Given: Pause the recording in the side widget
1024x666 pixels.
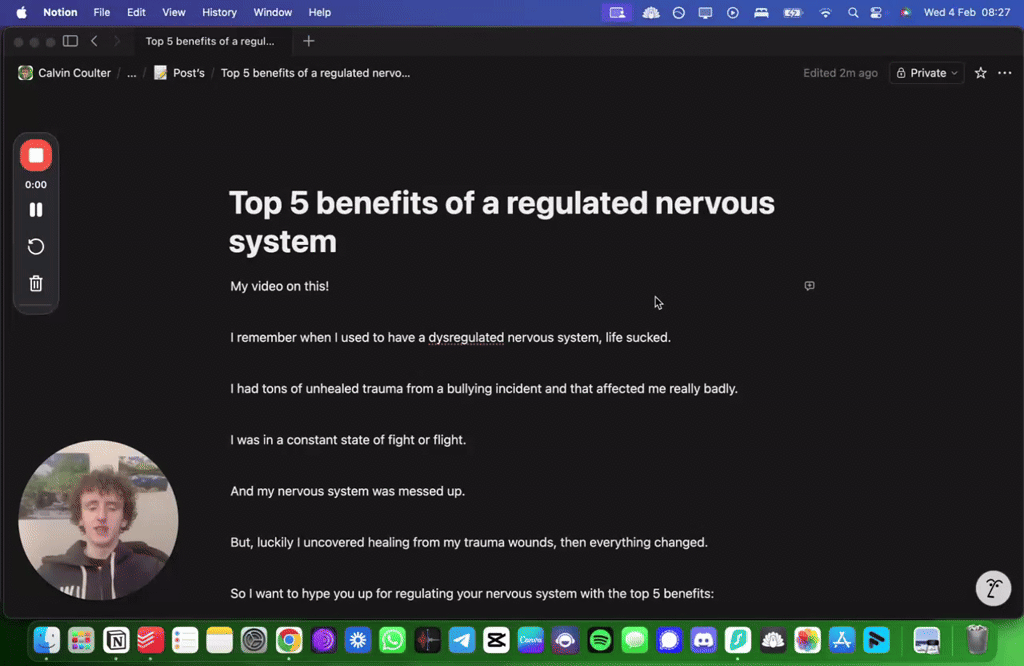Looking at the screenshot, I should [x=36, y=209].
